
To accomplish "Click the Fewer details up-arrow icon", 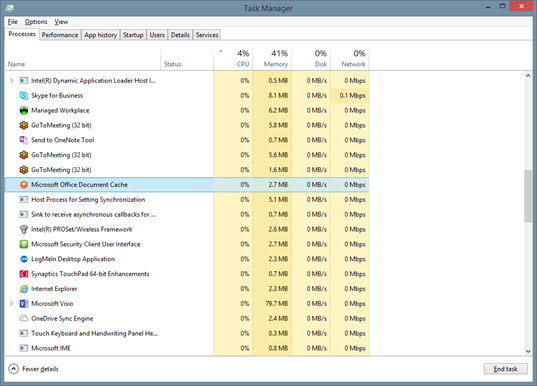I will pos(13,369).
